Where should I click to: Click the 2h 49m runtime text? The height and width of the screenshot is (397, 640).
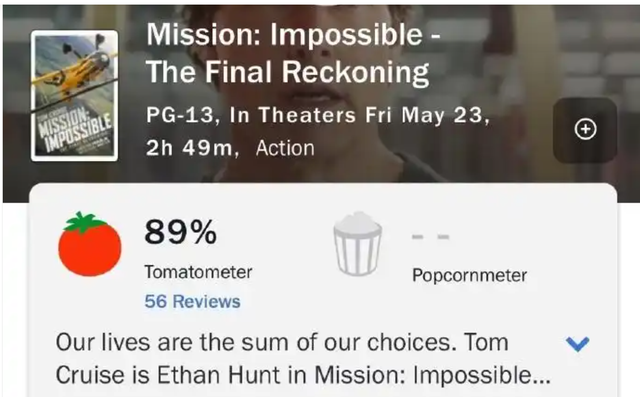(x=189, y=148)
